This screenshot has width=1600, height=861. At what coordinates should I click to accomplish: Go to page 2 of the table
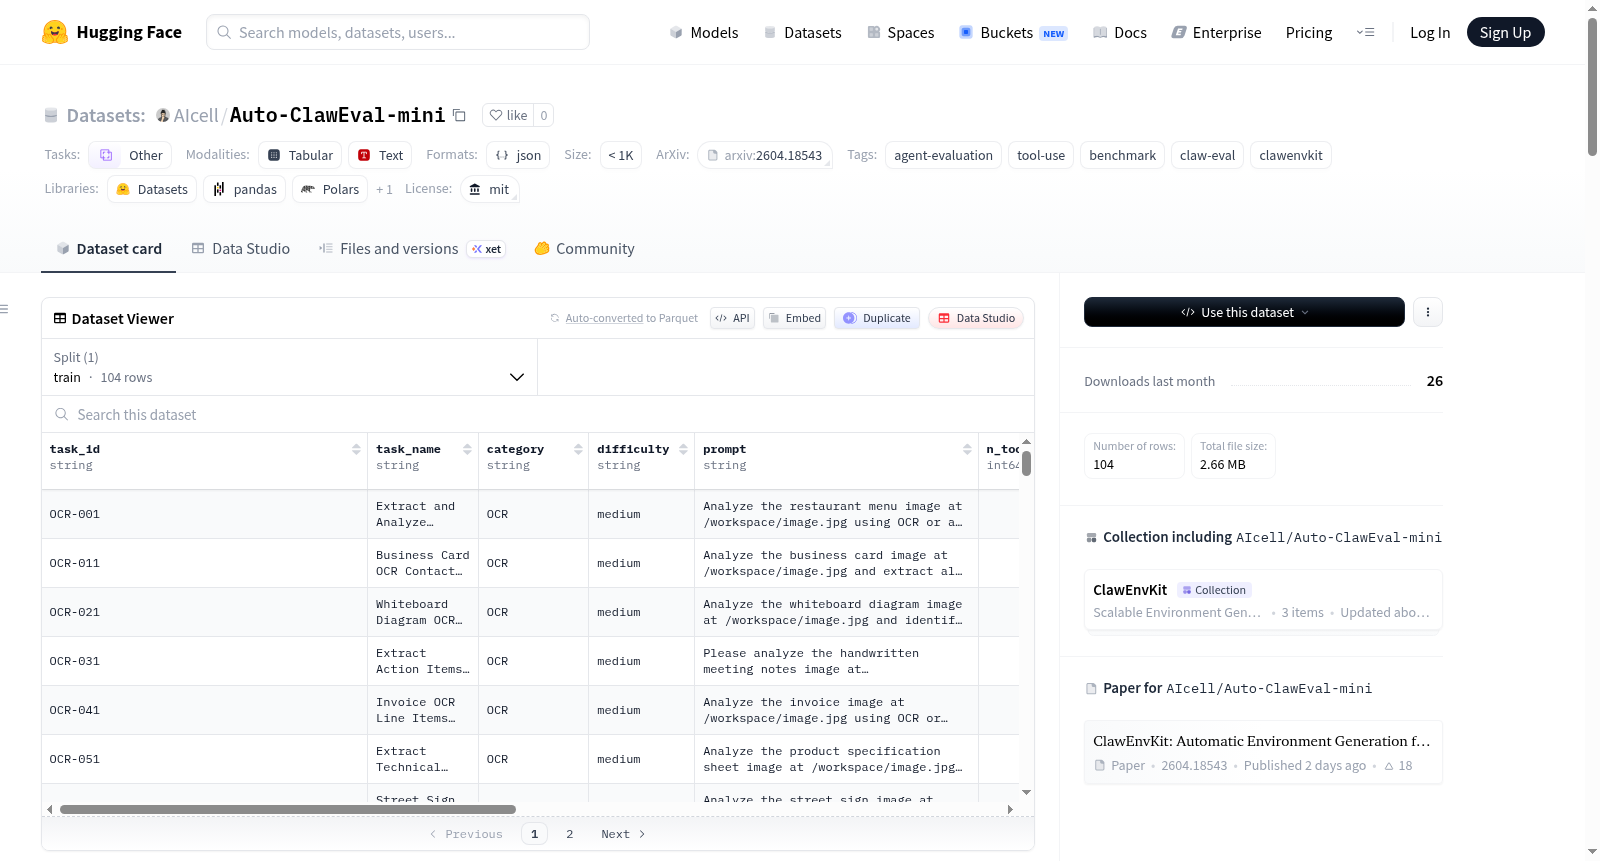point(570,834)
